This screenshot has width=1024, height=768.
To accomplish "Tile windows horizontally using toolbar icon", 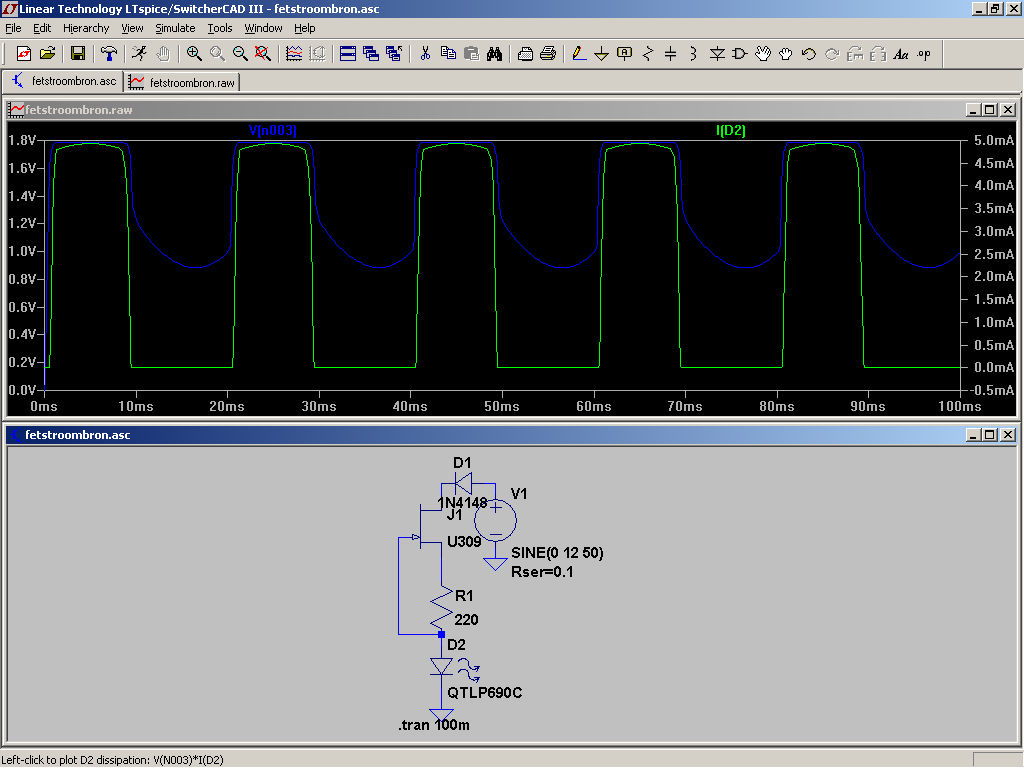I will coord(348,54).
